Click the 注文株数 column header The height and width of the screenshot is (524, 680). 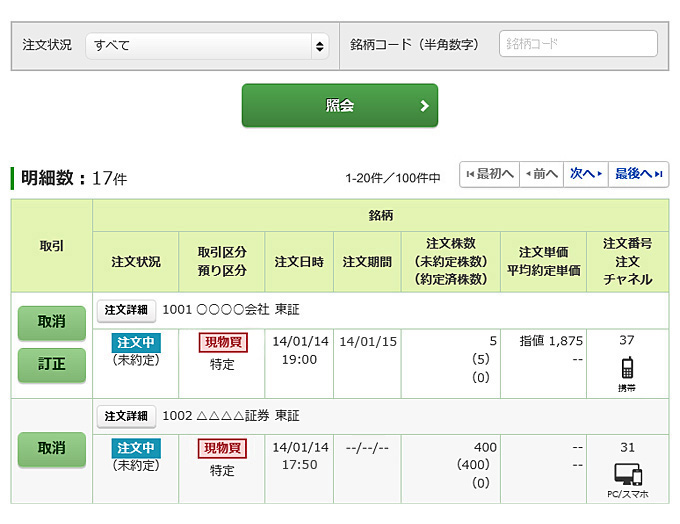(x=451, y=262)
